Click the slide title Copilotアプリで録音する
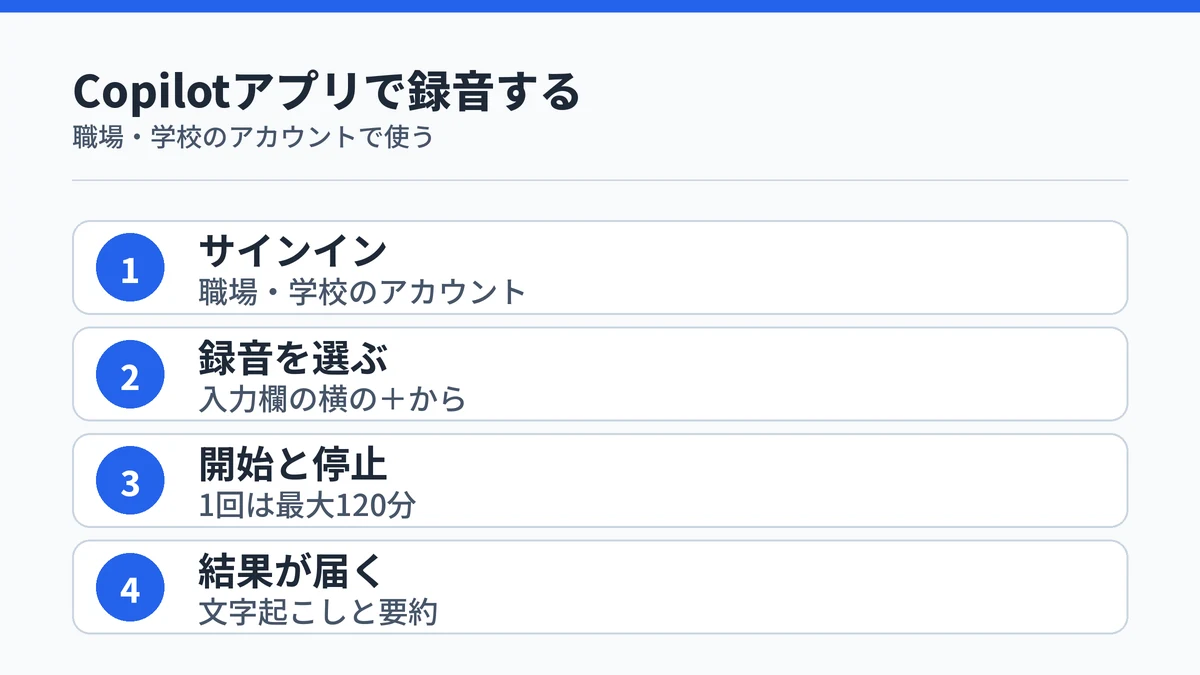The width and height of the screenshot is (1200, 675). tap(327, 93)
